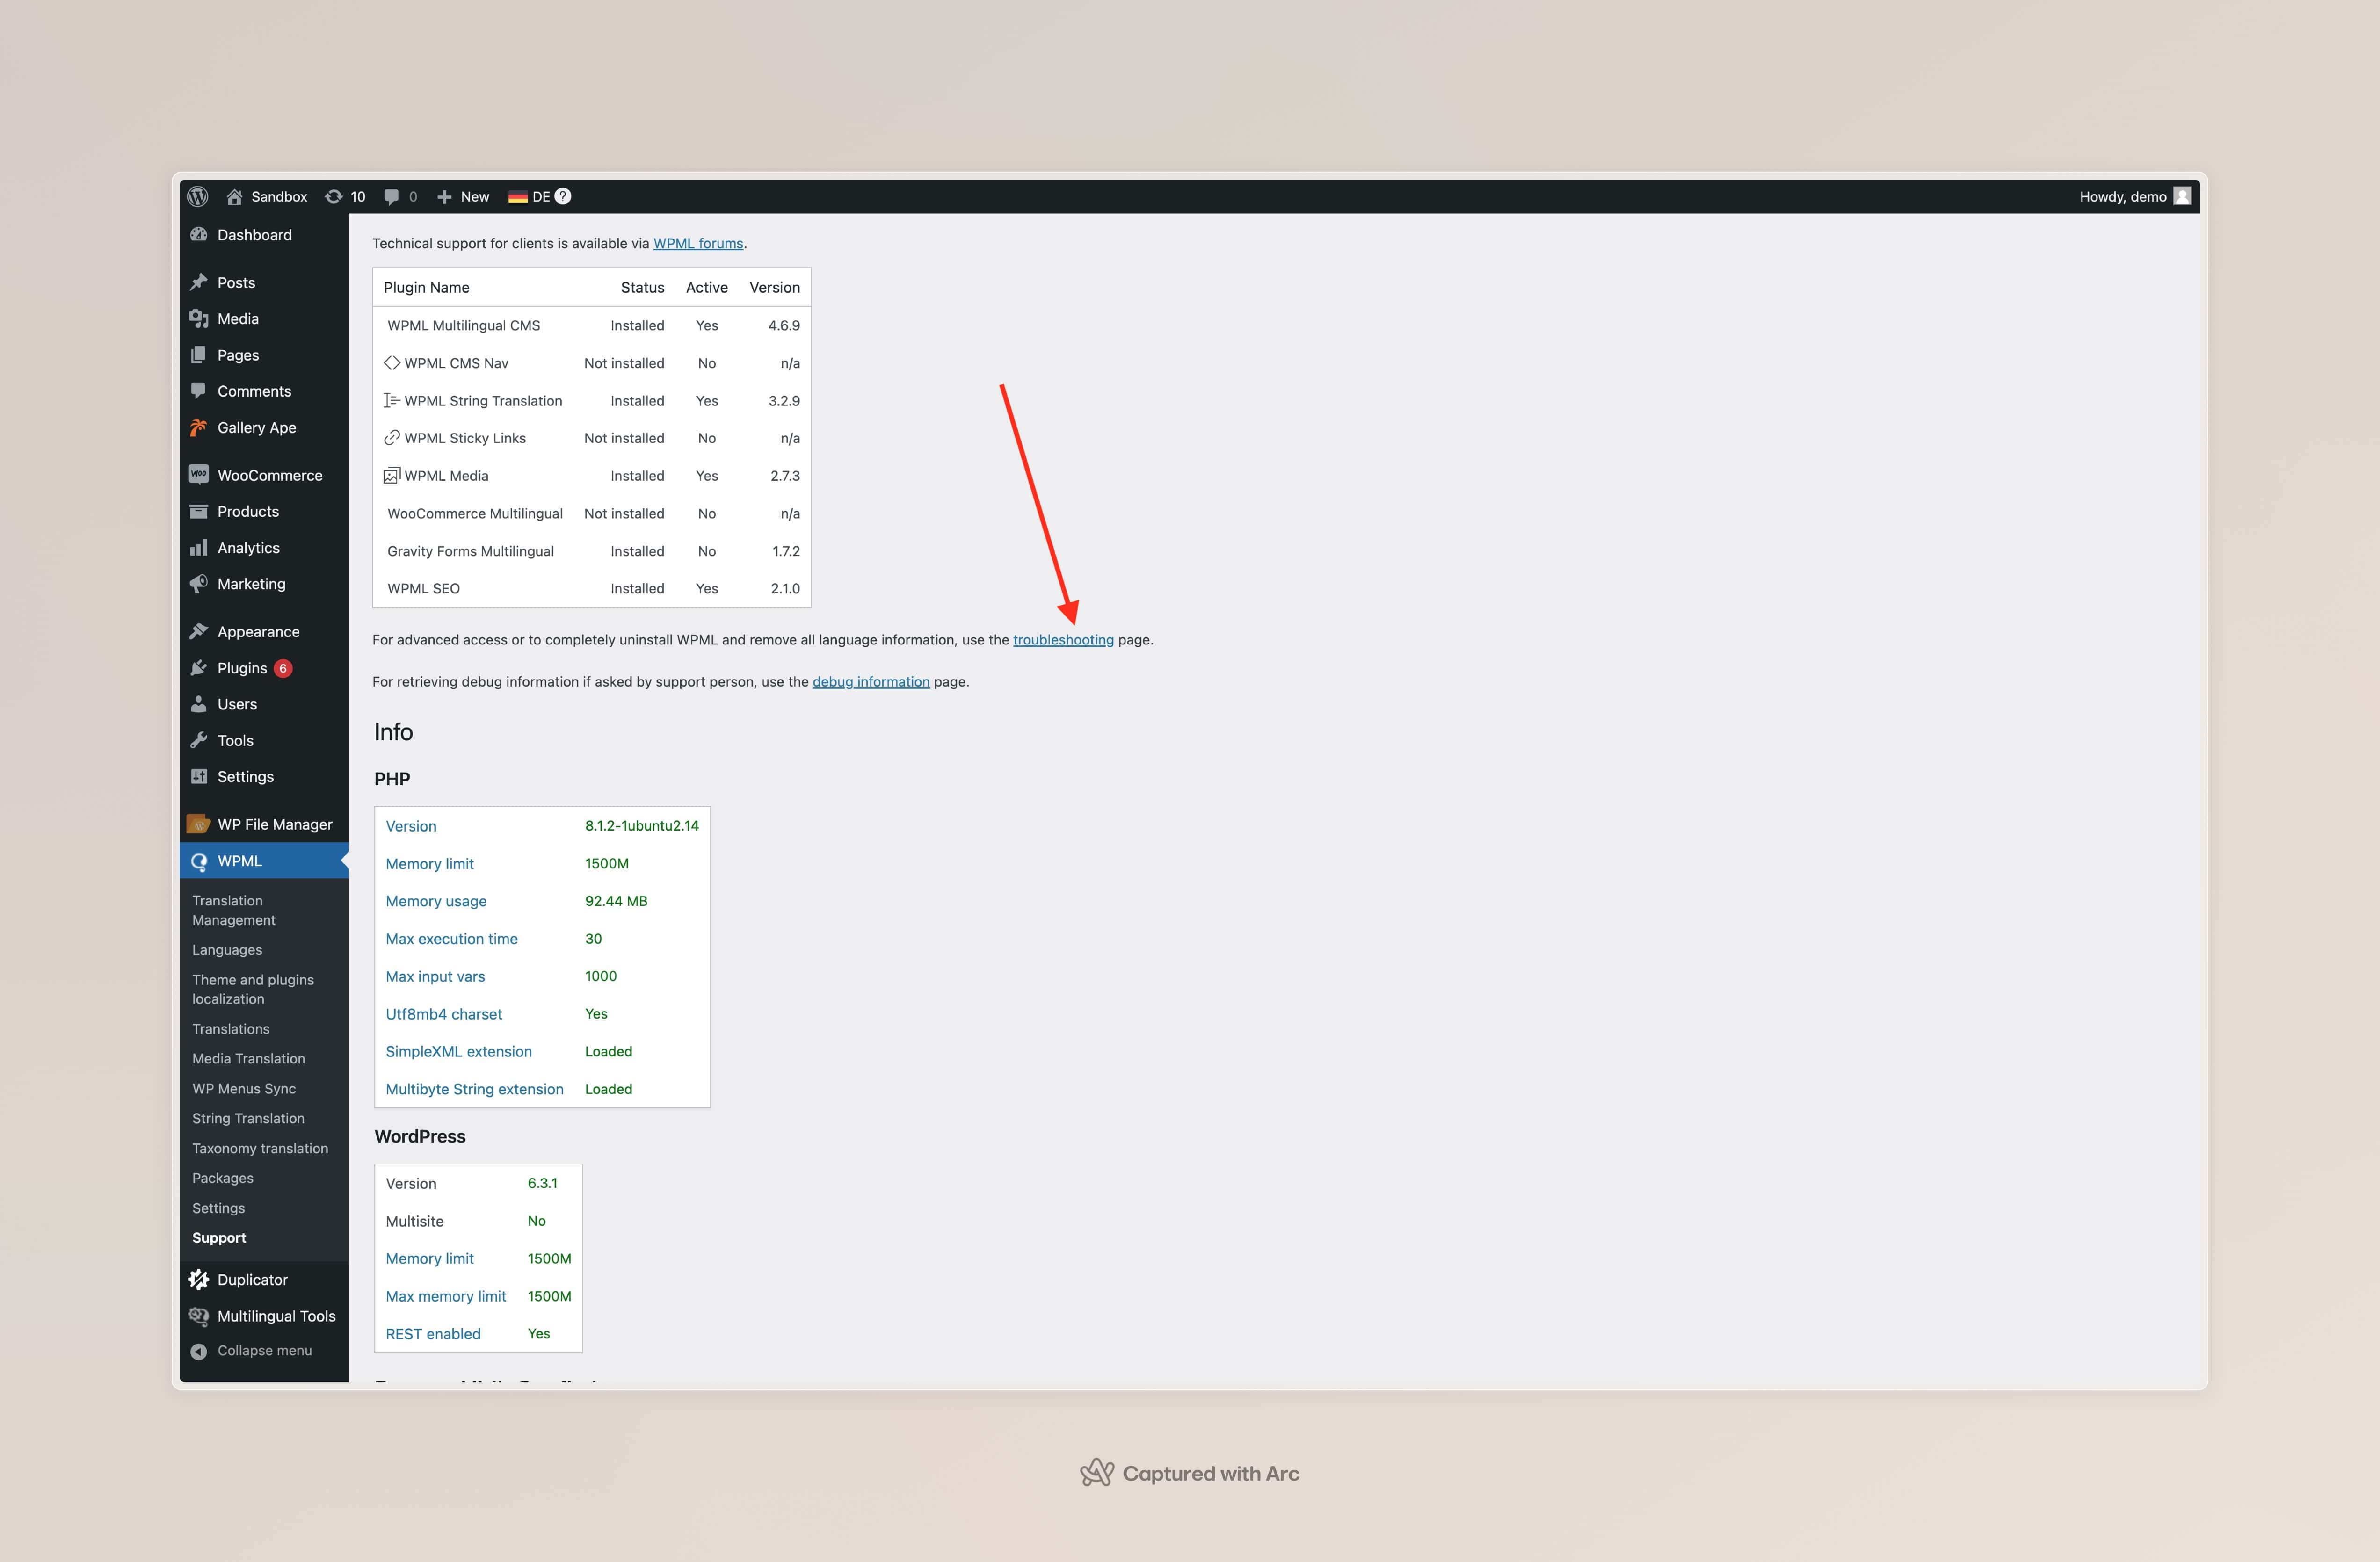Open String Translation submenu item
Viewport: 2380px width, 1562px height.
click(248, 1118)
